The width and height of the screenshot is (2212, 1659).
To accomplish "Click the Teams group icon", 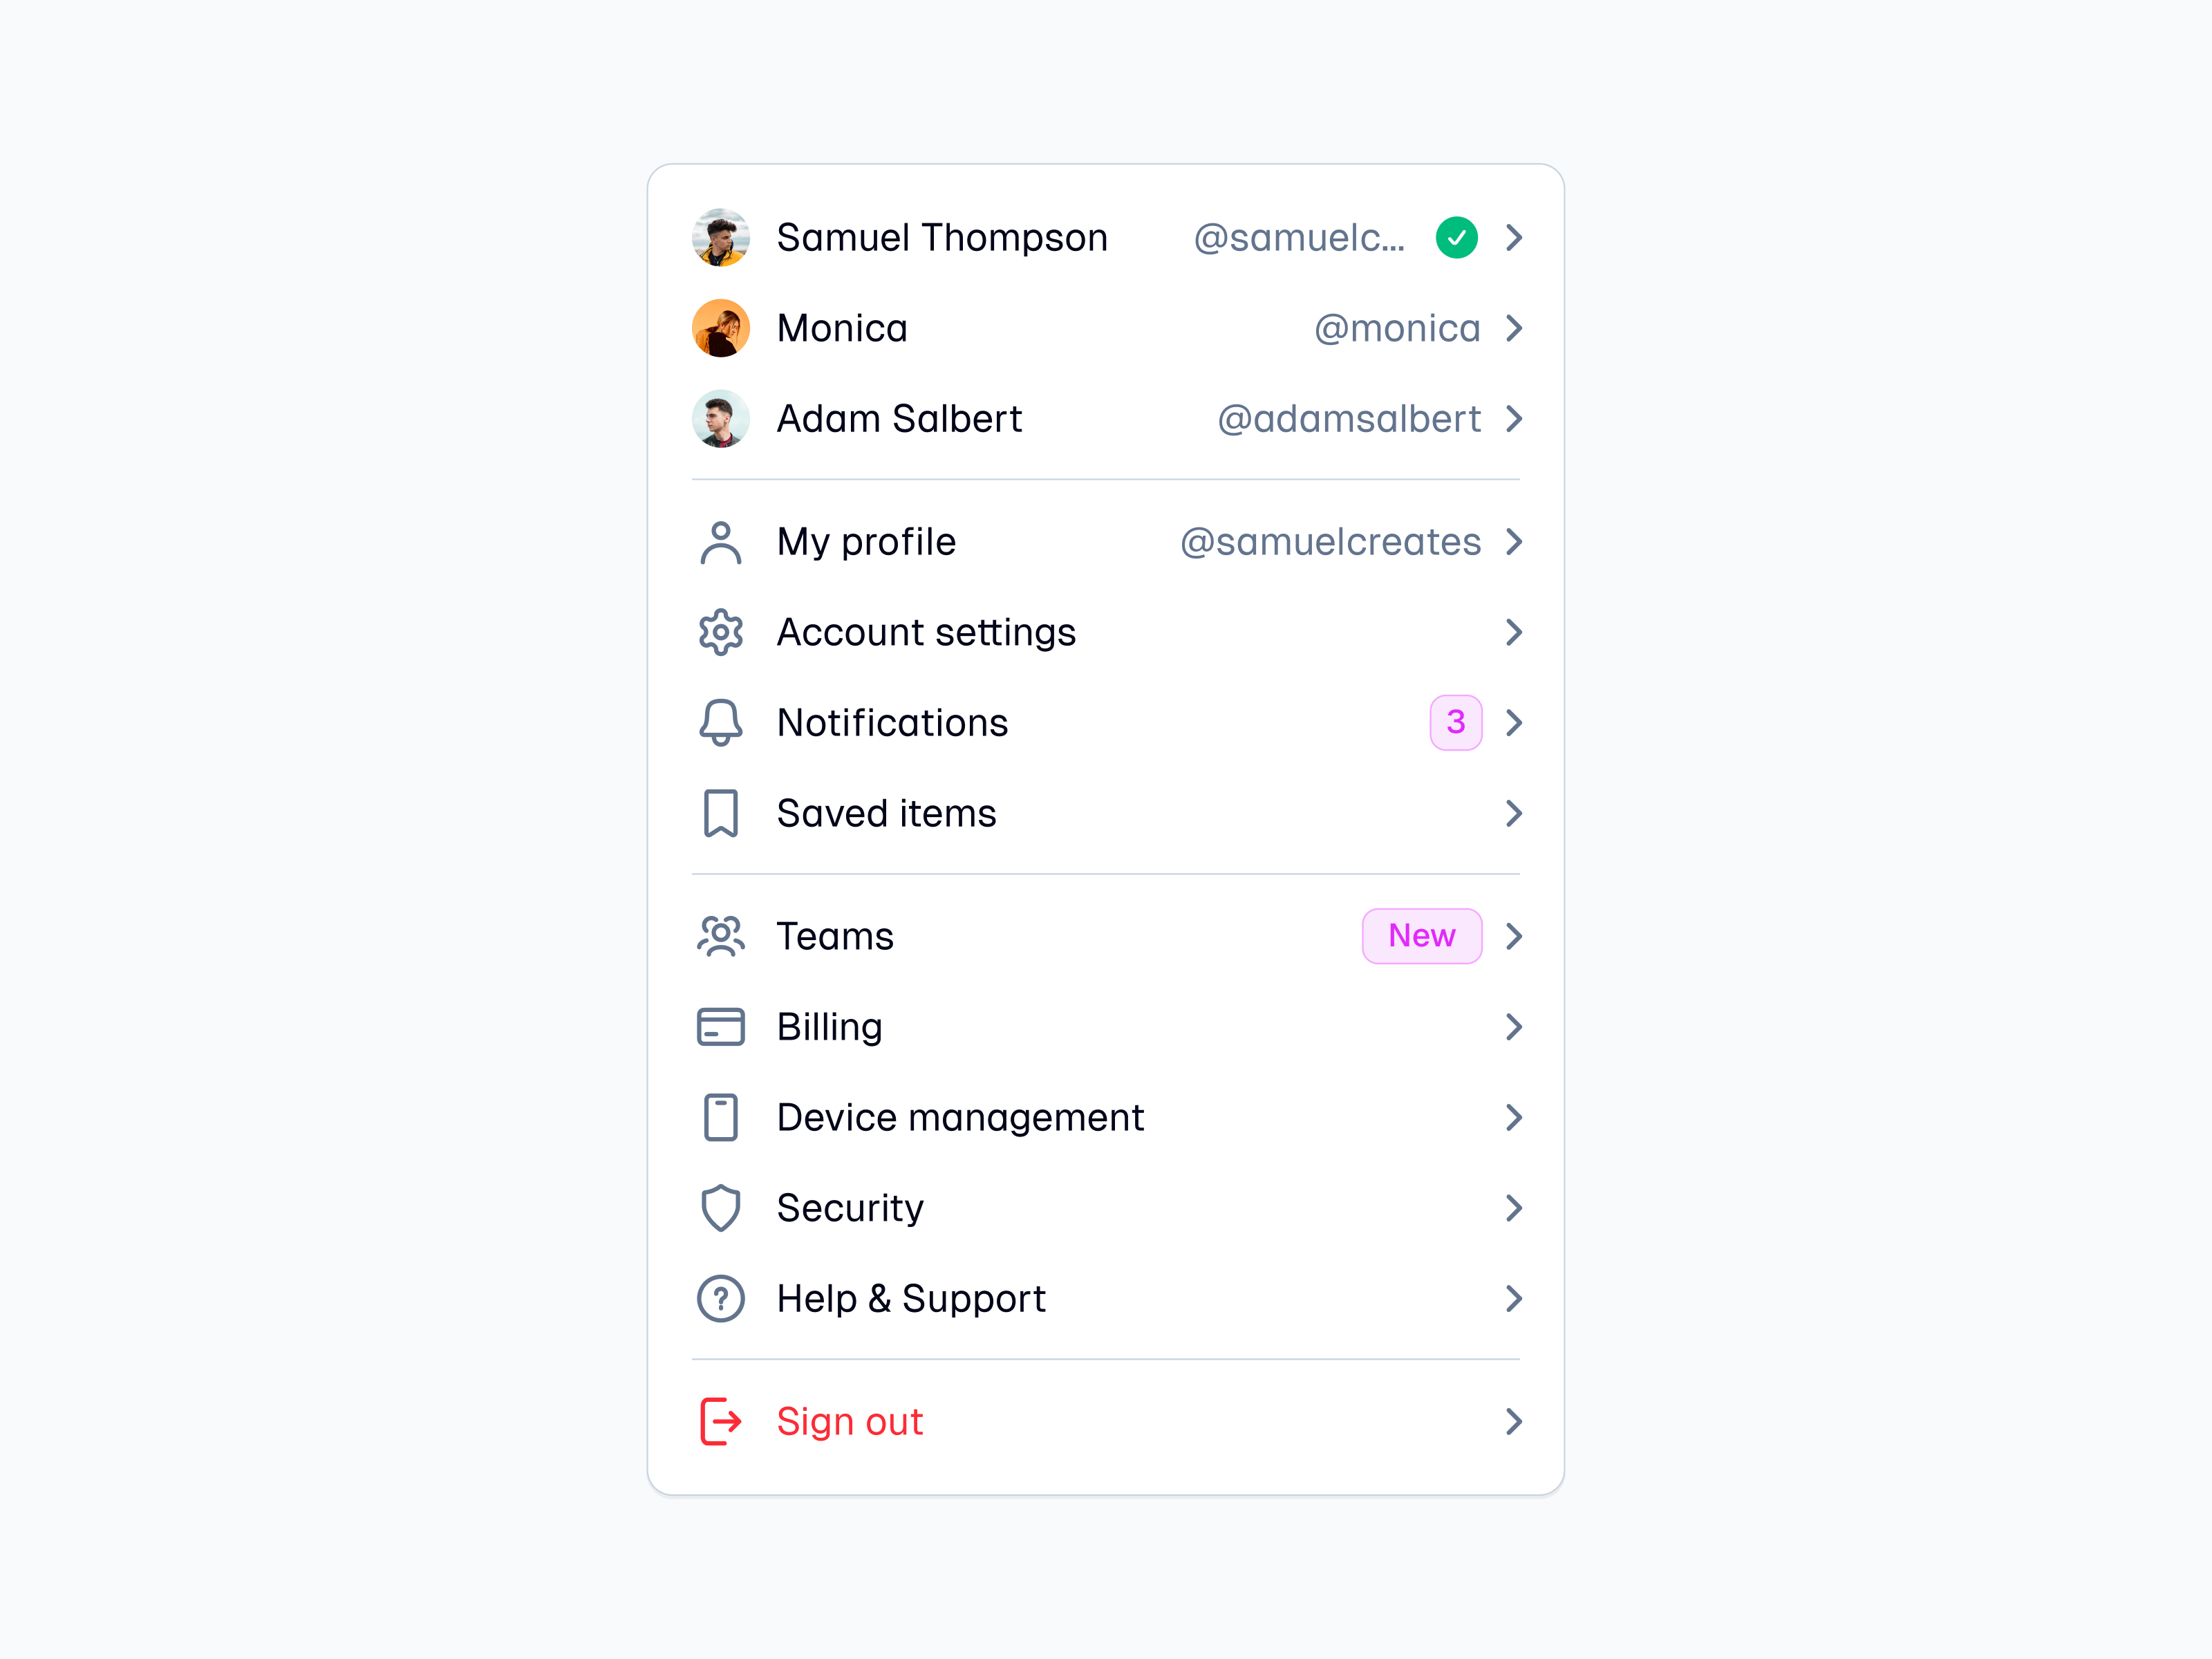I will coord(720,937).
